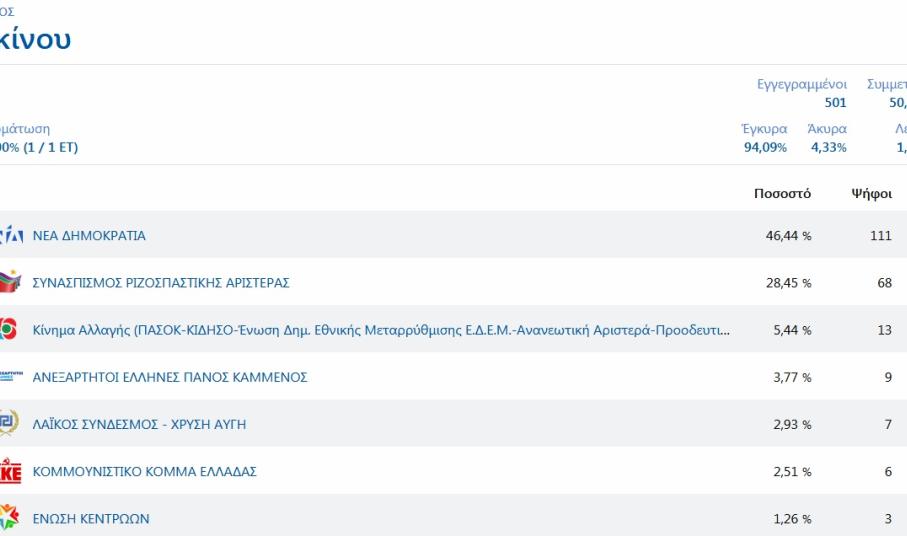Click the ΣΥΡΙΖΑ party flag logo
Screen dimensions: 907x536
click(9, 283)
